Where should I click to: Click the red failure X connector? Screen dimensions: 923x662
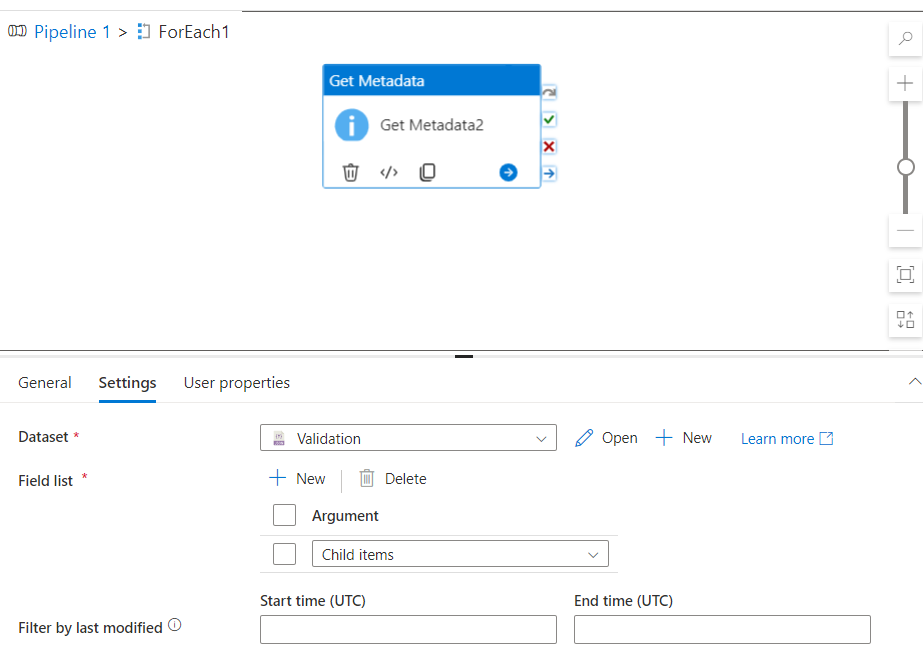[x=549, y=147]
